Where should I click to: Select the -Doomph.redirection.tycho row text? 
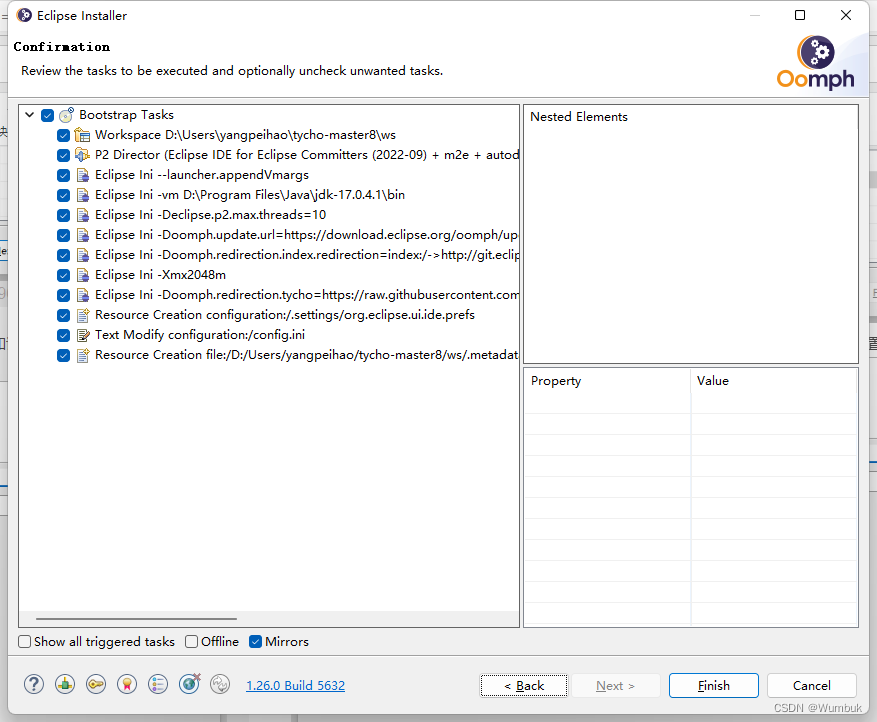click(x=307, y=295)
